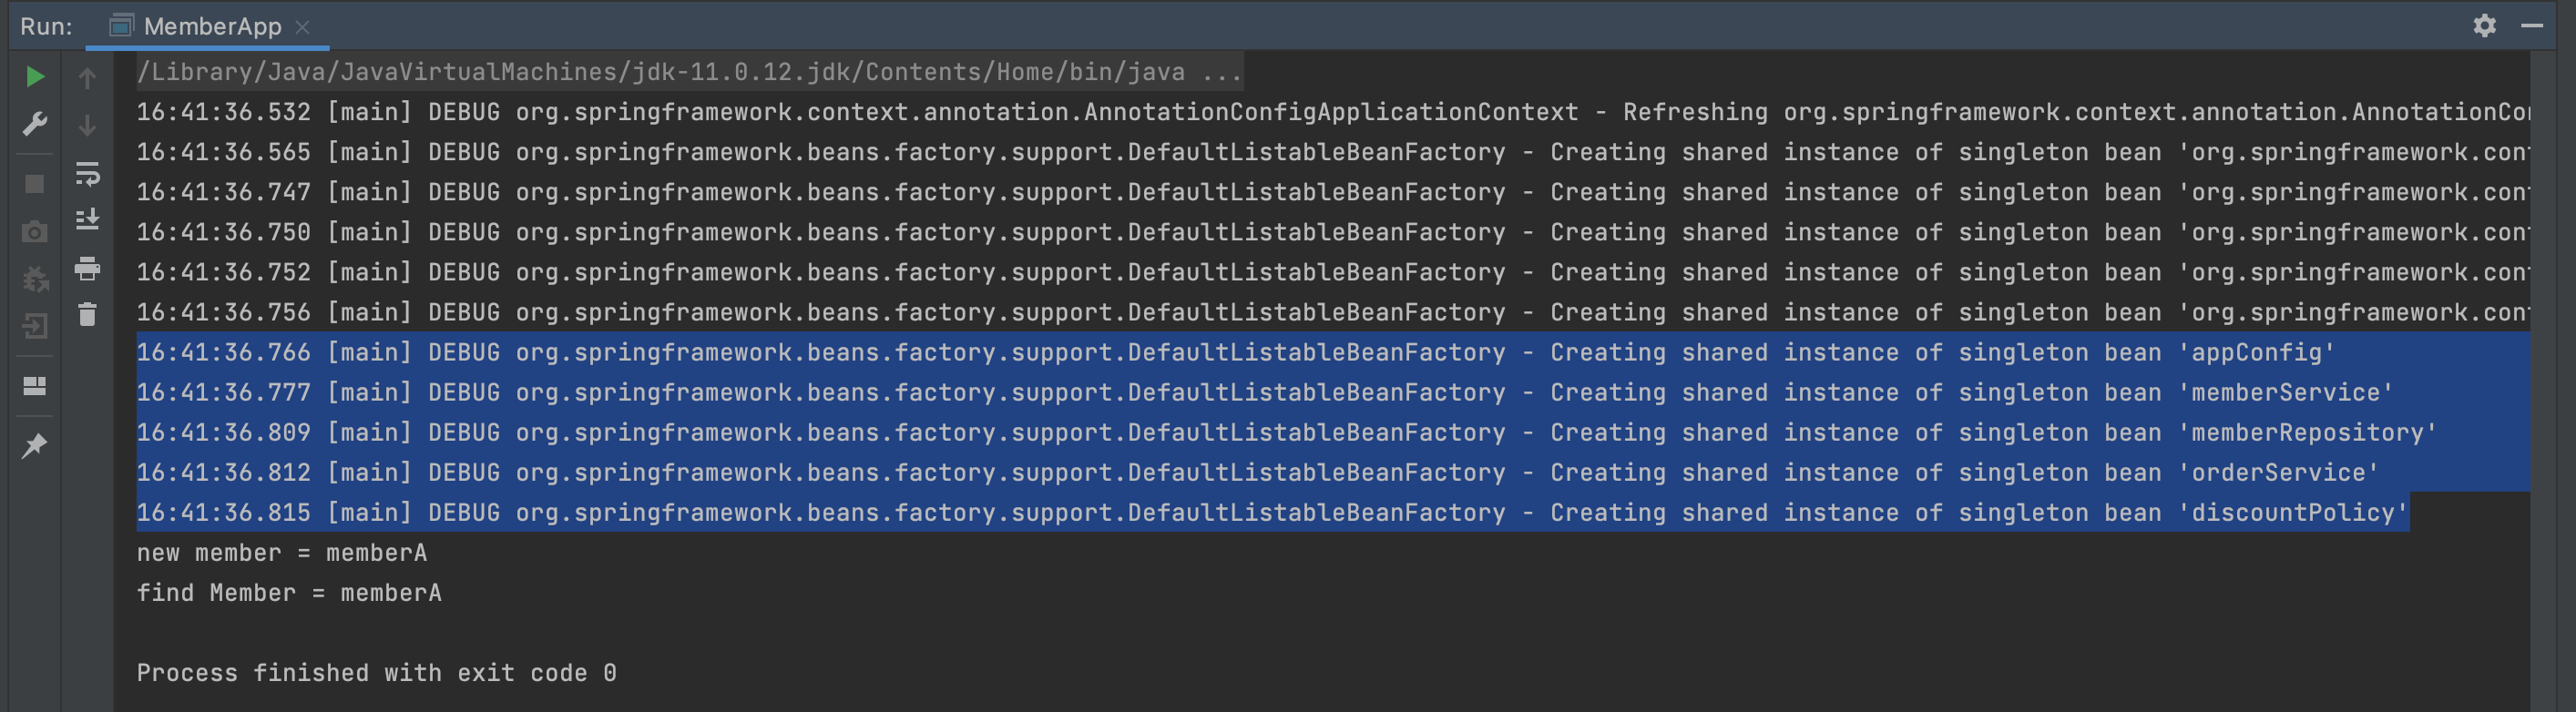Click the camera dump threads icon
The width and height of the screenshot is (2576, 712).
[35, 232]
